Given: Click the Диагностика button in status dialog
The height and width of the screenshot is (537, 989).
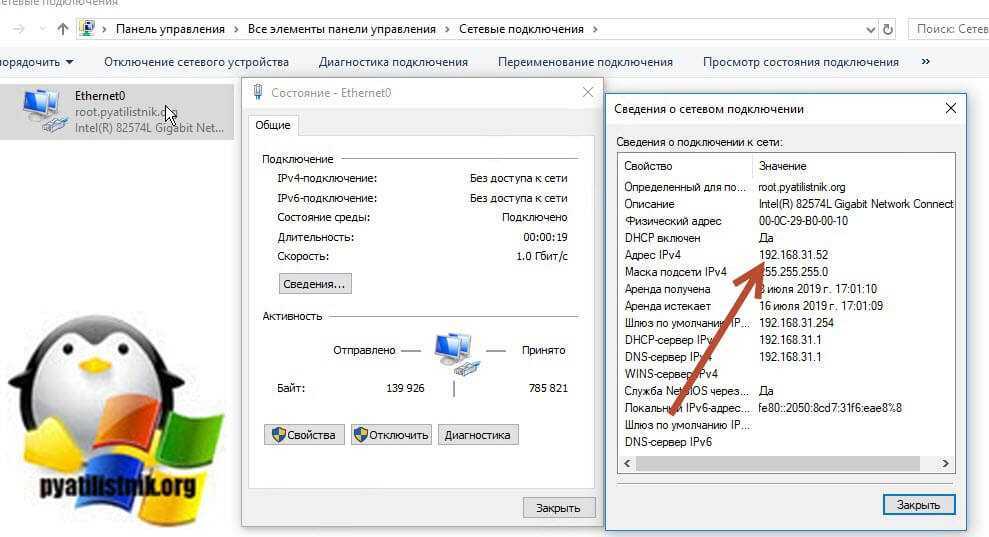Looking at the screenshot, I should click(x=477, y=435).
